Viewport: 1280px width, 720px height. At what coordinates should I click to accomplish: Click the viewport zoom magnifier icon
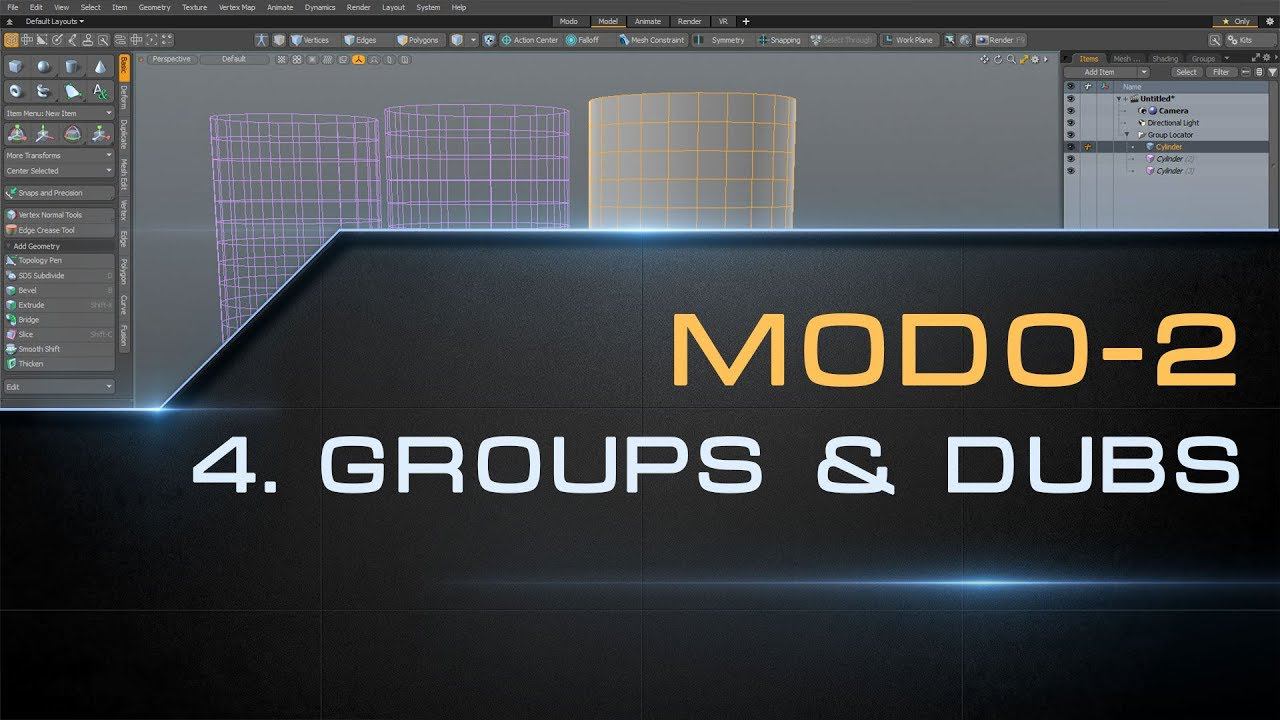pyautogui.click(x=1011, y=59)
